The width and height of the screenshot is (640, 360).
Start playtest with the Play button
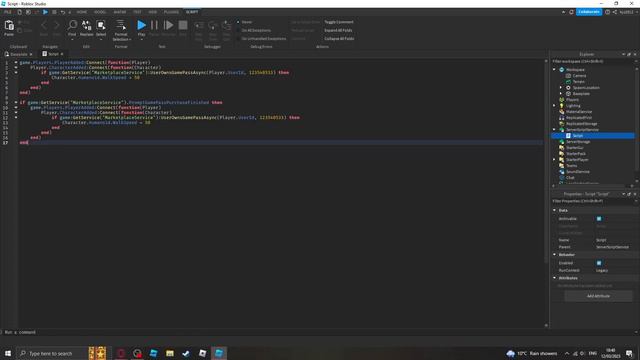141,25
